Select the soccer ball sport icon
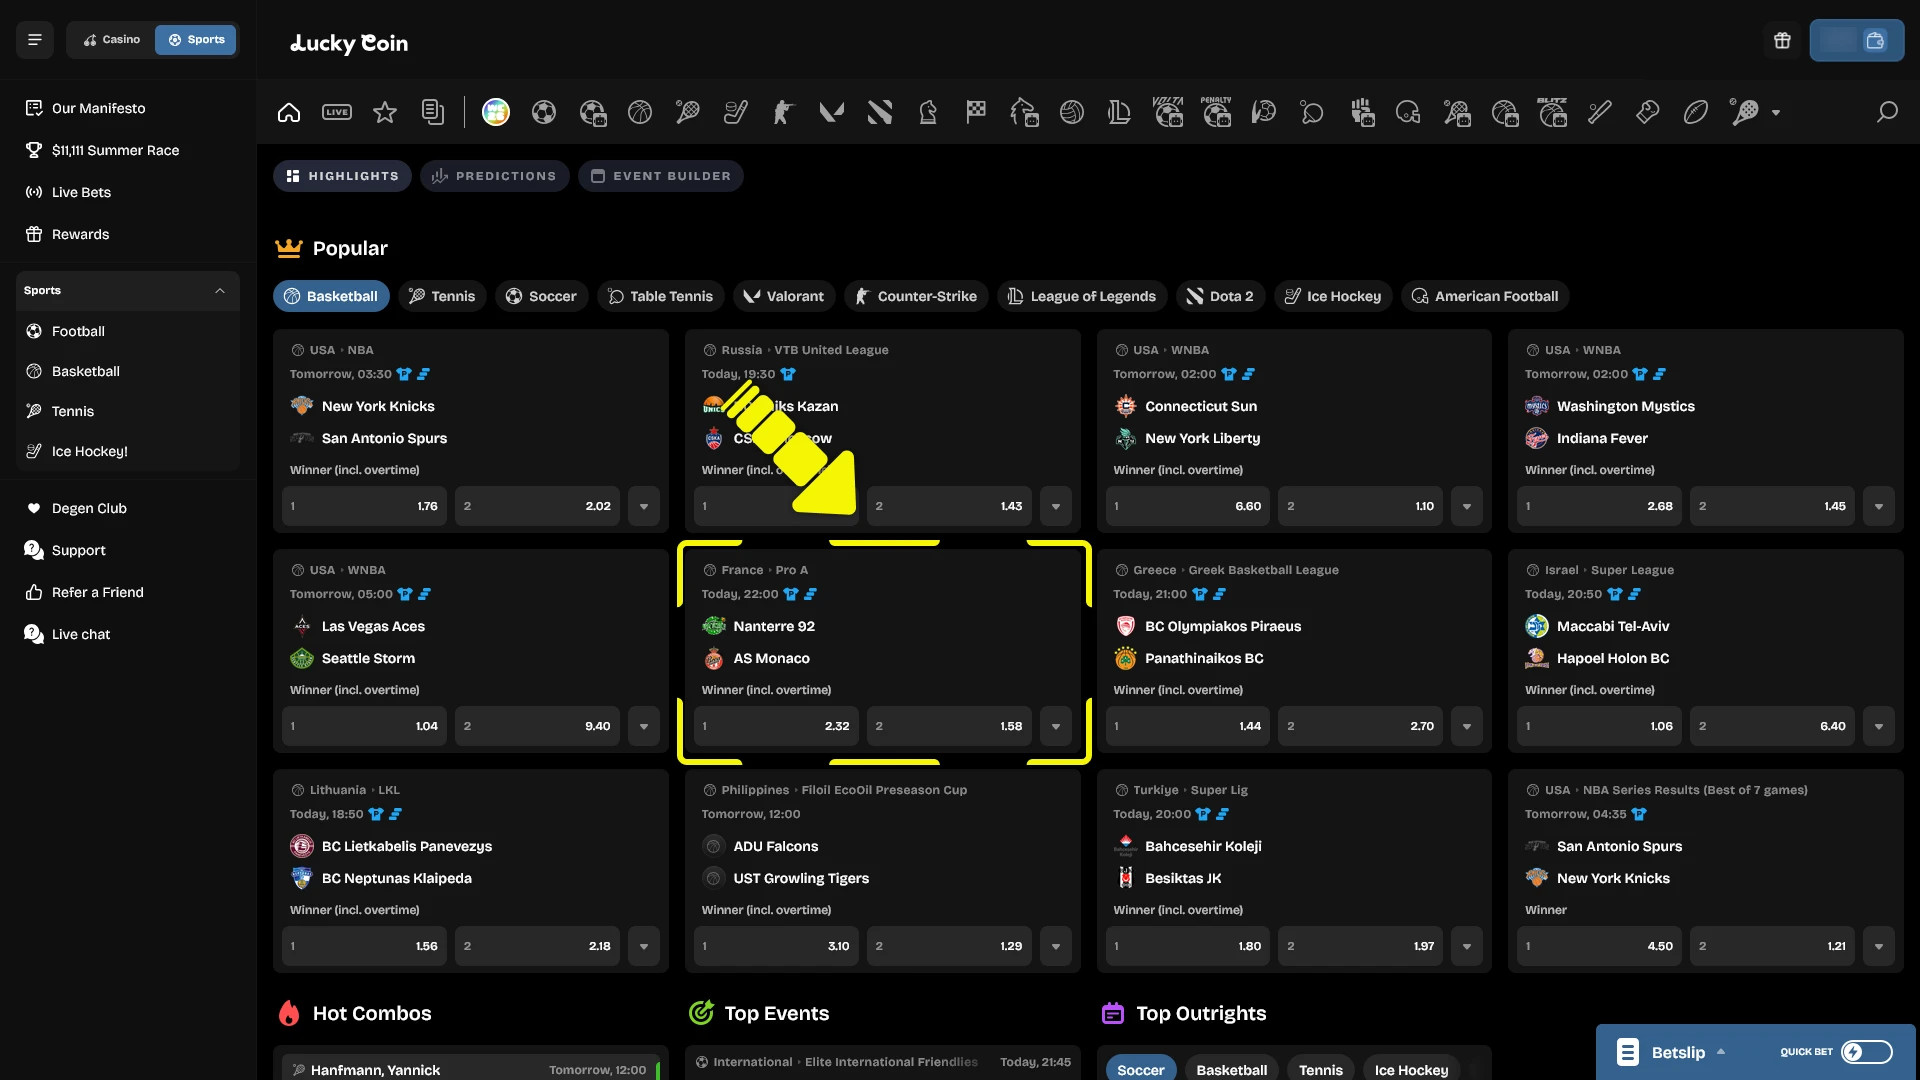This screenshot has width=1920, height=1080. tap(544, 112)
